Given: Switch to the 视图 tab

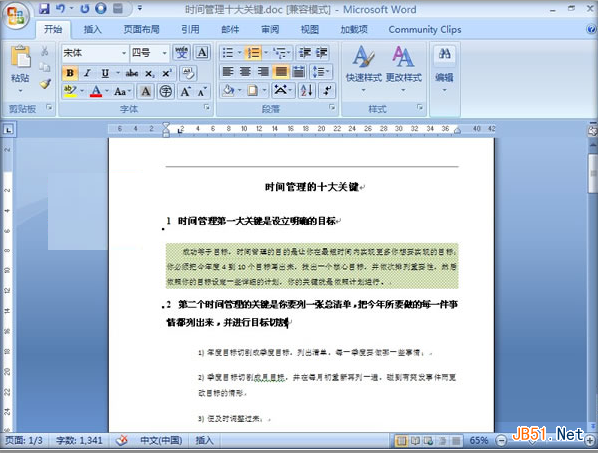Looking at the screenshot, I should pos(310,29).
